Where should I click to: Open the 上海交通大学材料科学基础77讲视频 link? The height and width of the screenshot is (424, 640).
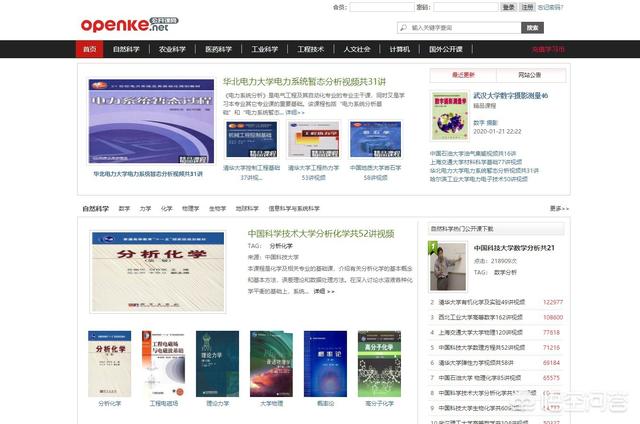(x=476, y=162)
